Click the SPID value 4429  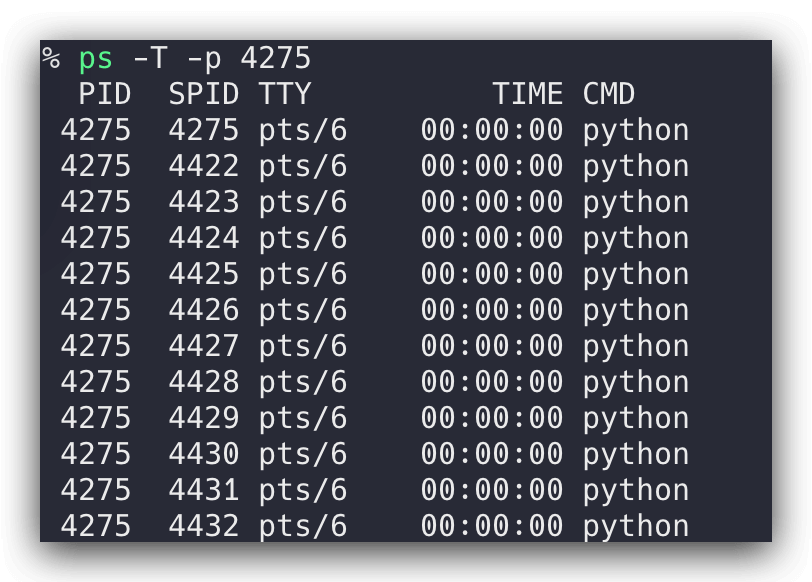[204, 419]
